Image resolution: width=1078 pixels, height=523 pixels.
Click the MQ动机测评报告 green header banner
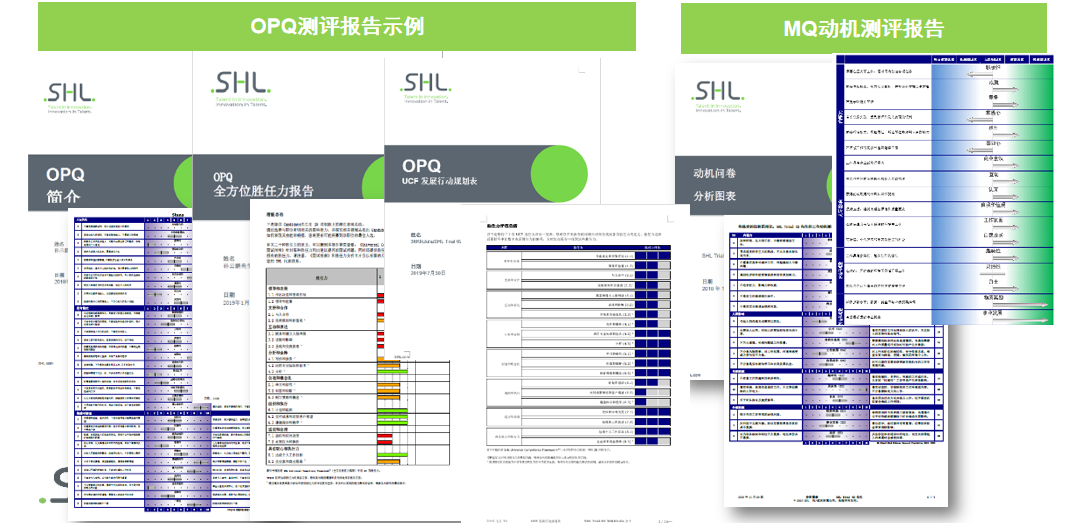pos(864,28)
